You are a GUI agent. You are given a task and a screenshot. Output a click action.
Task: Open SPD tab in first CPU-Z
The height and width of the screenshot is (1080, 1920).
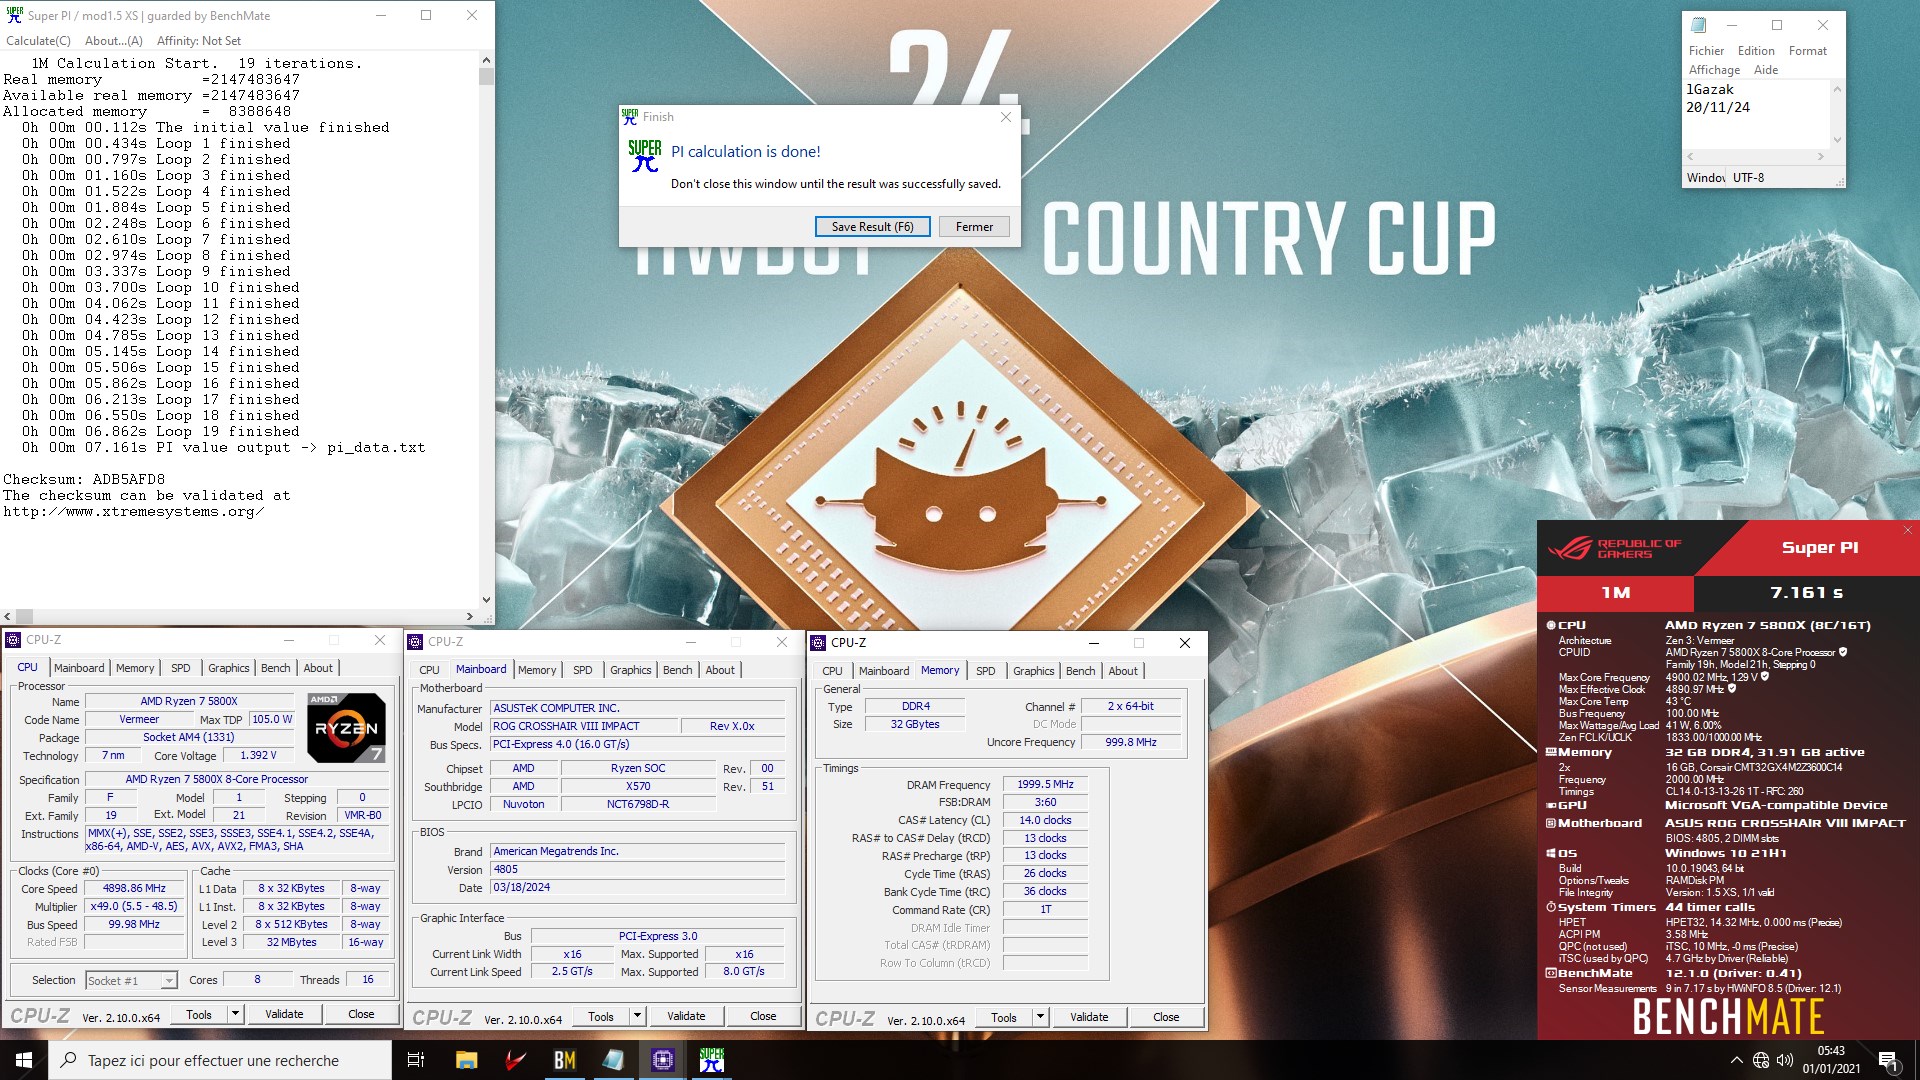pos(180,668)
